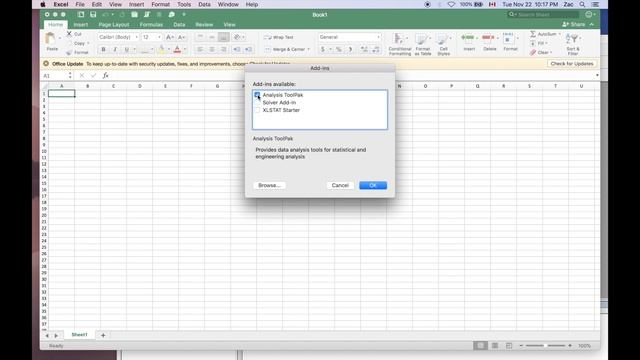
Task: Confirm add-ins with the OK button
Action: click(x=373, y=185)
